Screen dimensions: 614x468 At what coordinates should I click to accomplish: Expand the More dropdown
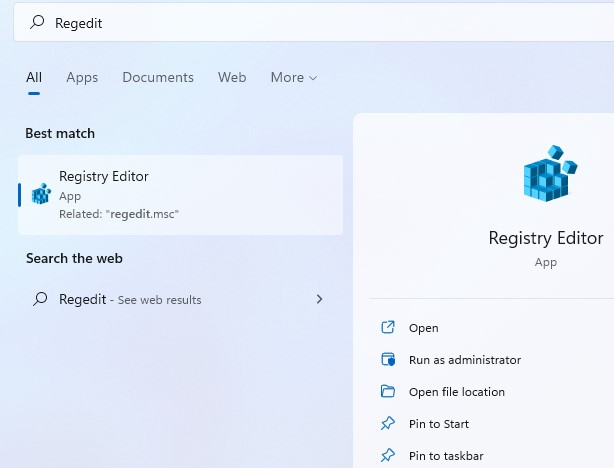(x=294, y=77)
